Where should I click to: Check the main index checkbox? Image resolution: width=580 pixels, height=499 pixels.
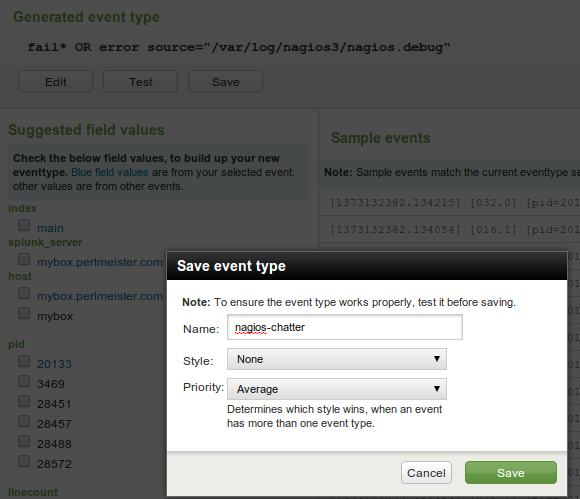[x=24, y=225]
